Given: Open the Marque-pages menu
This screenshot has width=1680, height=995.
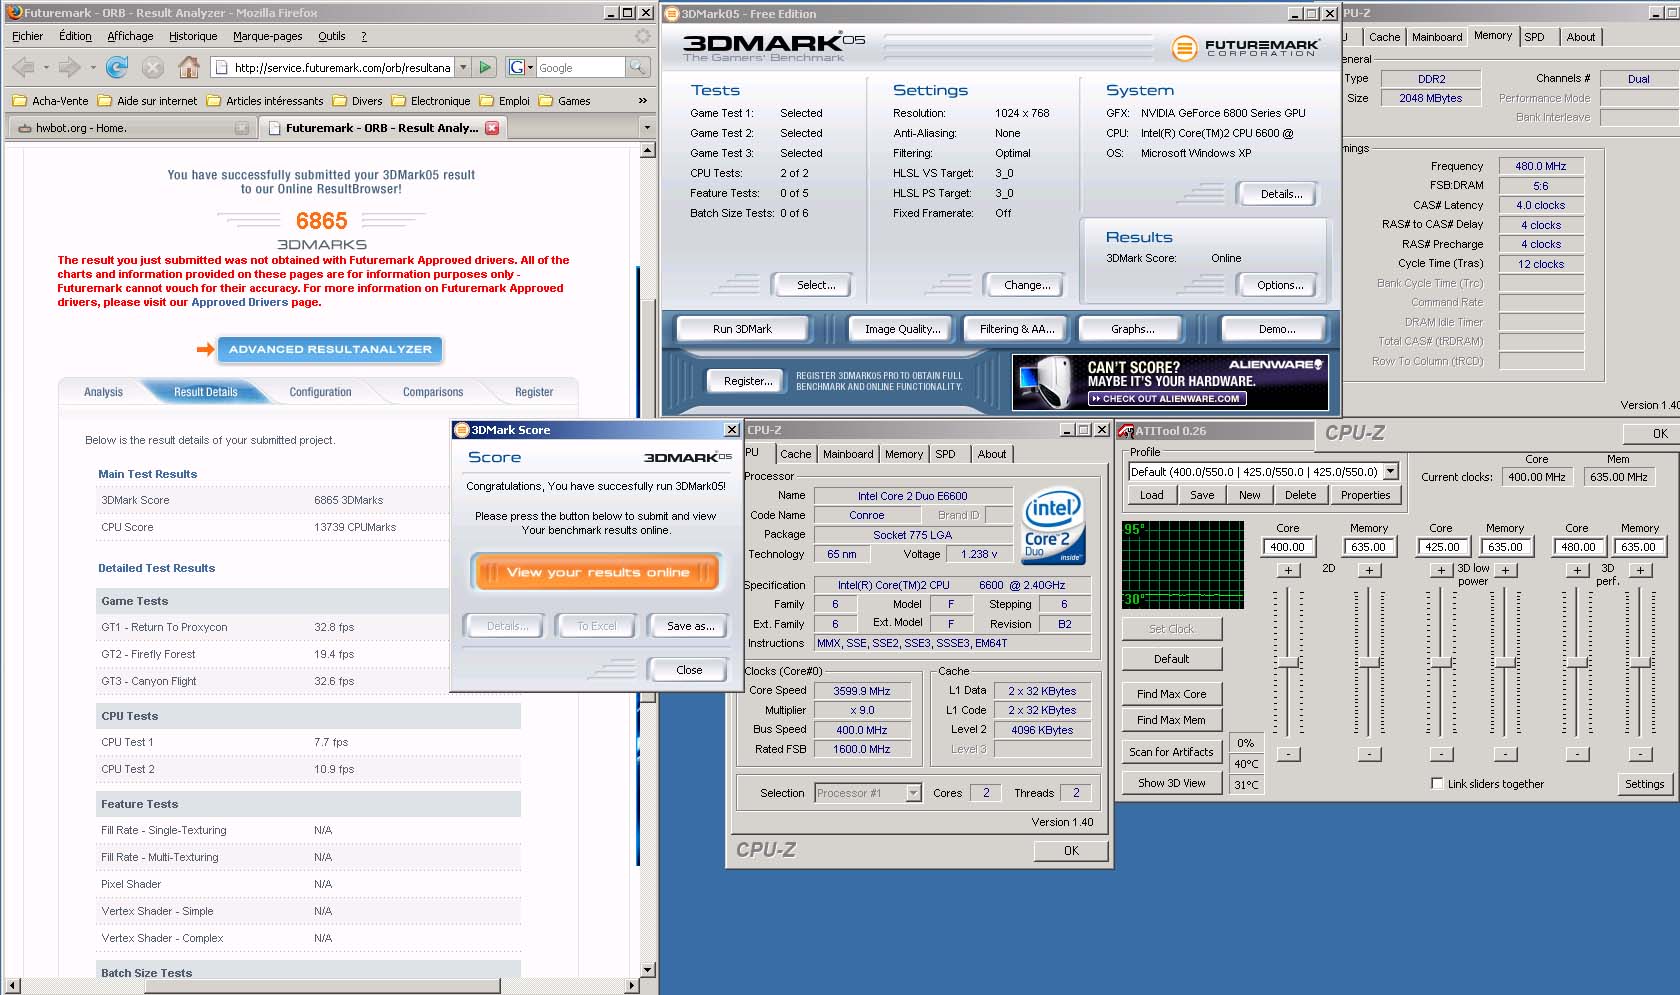Looking at the screenshot, I should pos(267,36).
